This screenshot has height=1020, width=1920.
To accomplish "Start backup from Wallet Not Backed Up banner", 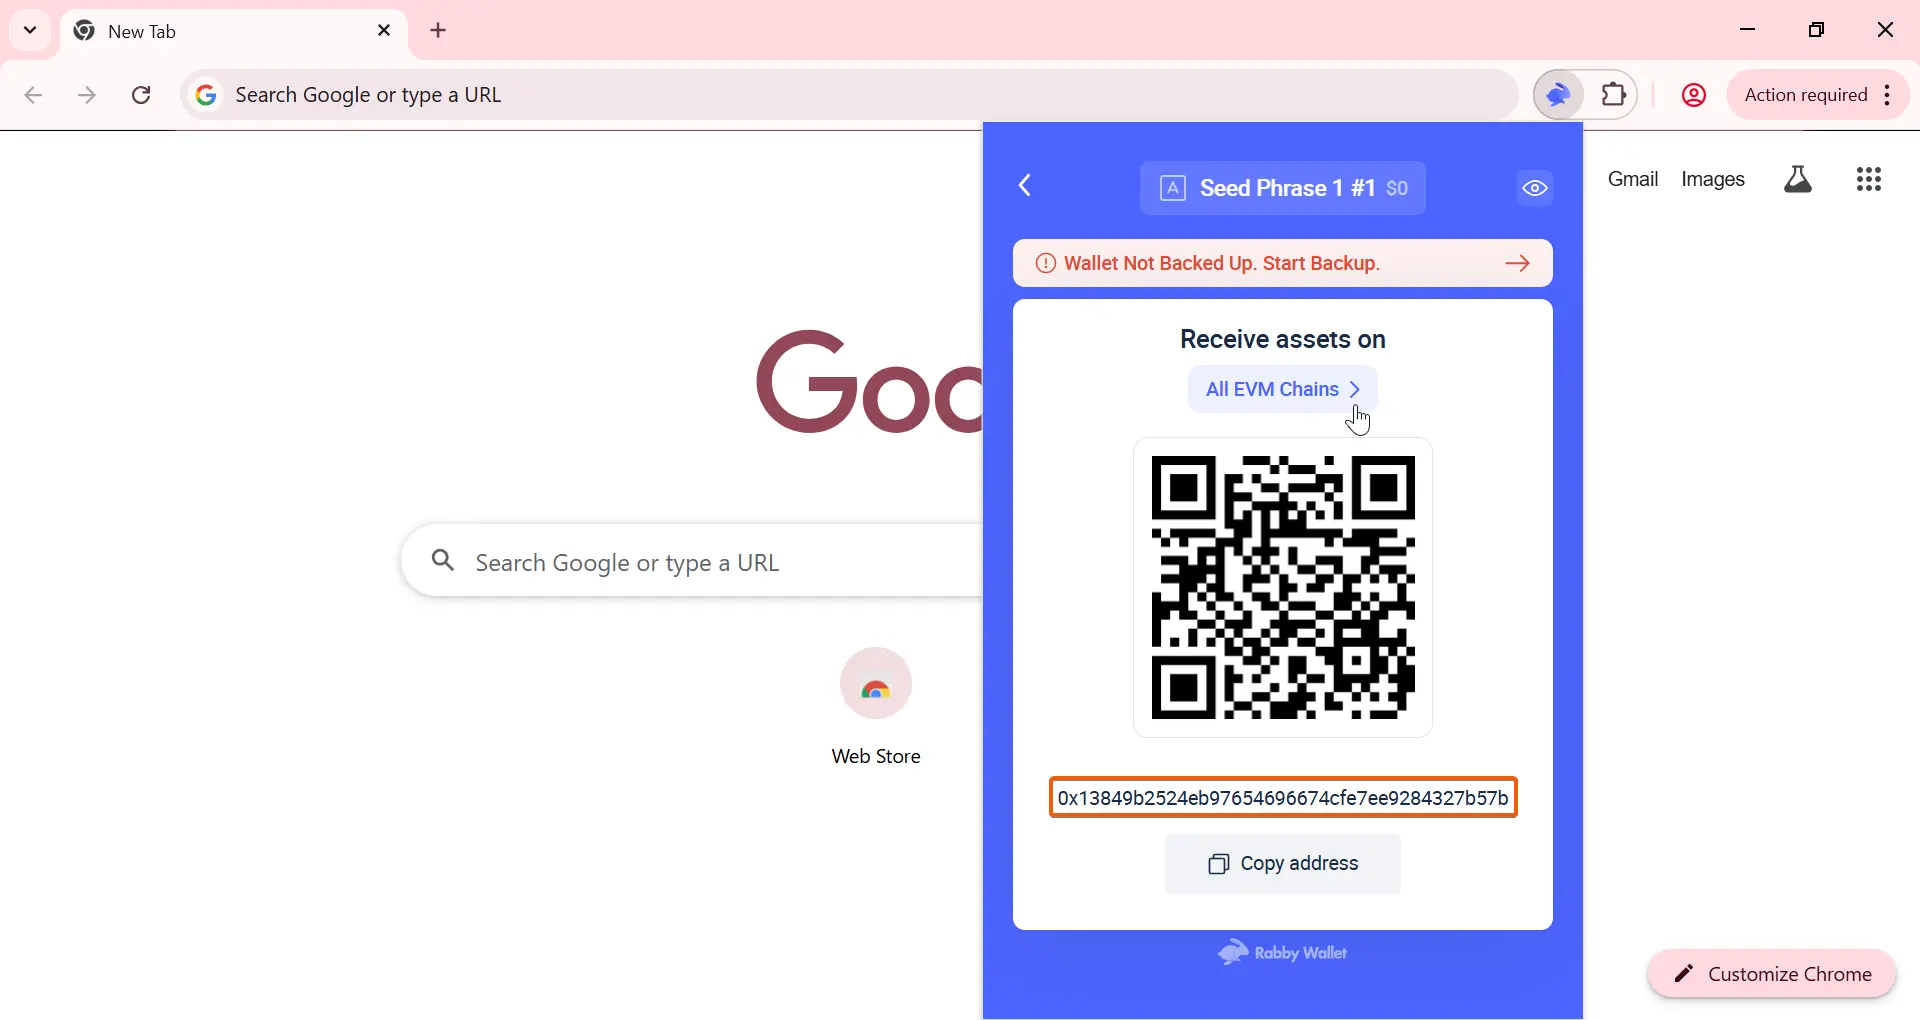I will (1283, 264).
